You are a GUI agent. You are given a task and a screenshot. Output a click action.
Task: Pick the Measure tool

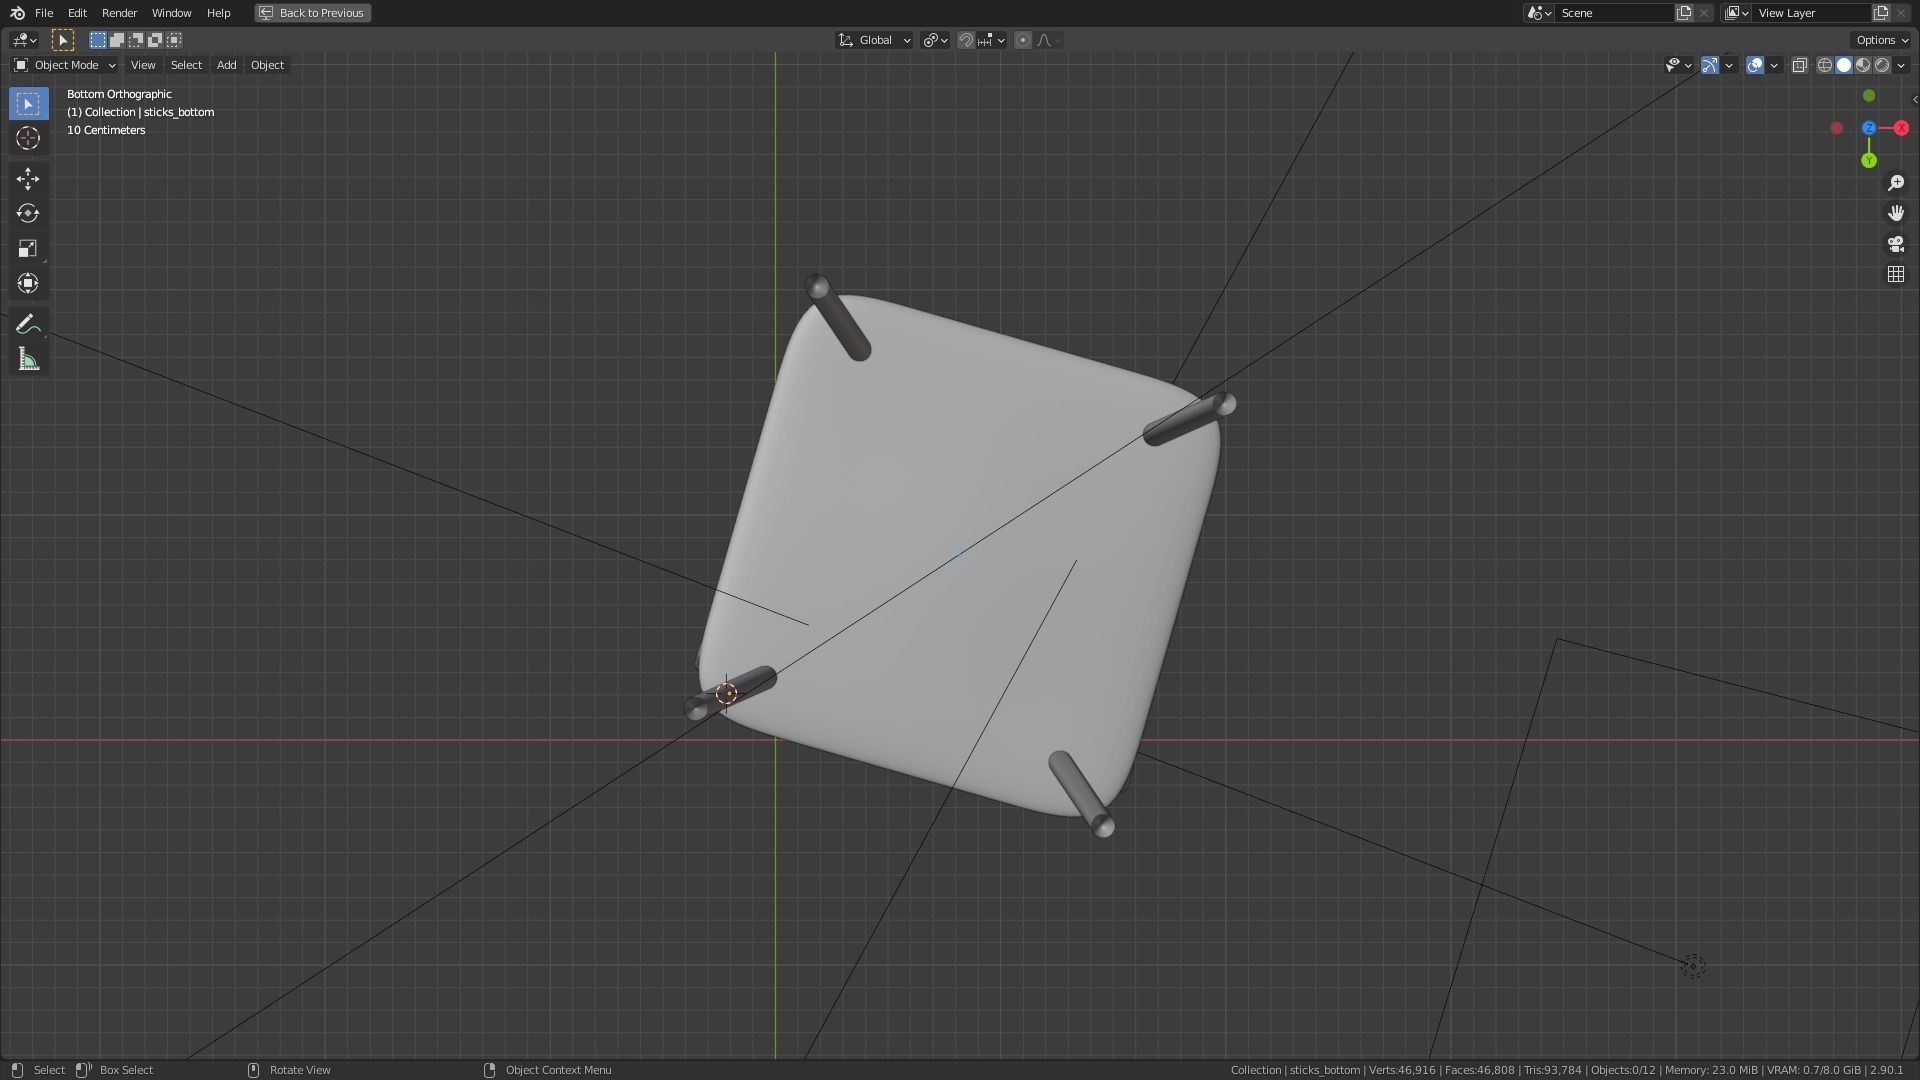pyautogui.click(x=28, y=359)
